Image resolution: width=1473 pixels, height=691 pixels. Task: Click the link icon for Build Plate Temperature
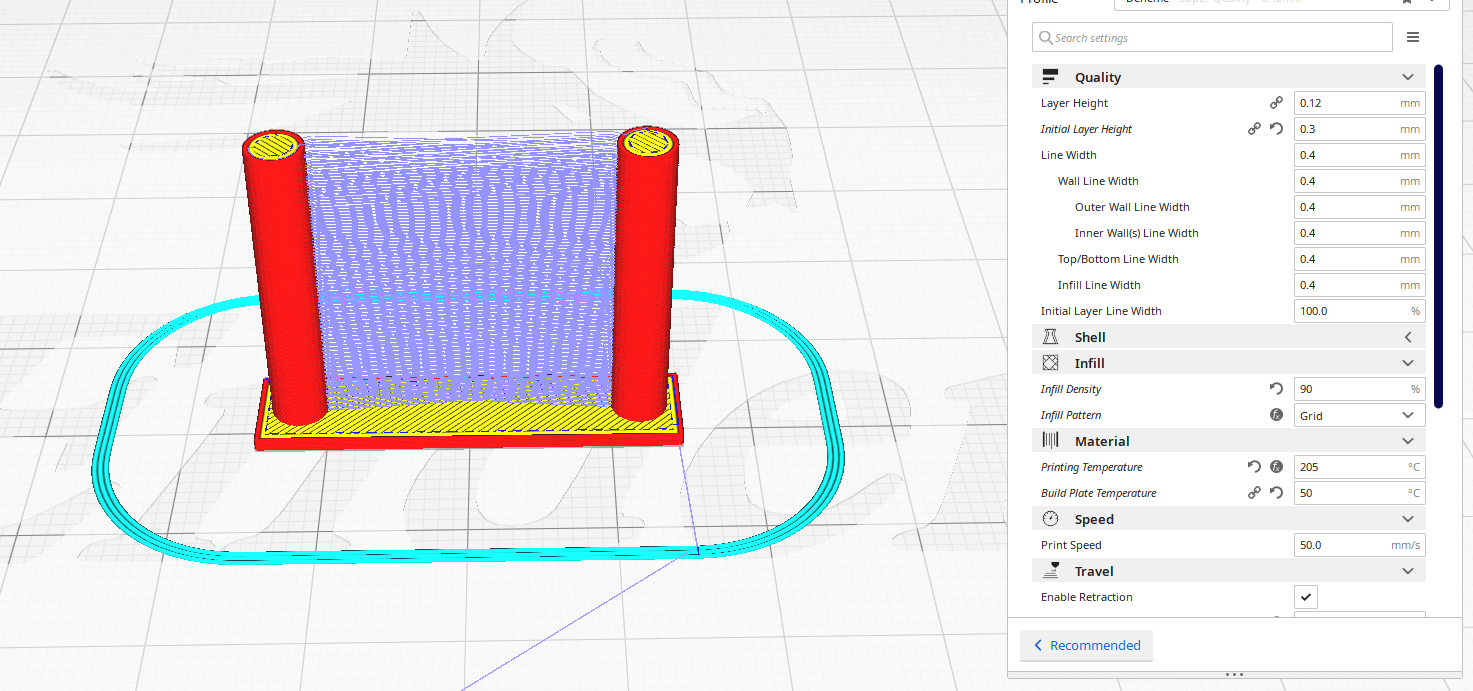click(x=1254, y=493)
